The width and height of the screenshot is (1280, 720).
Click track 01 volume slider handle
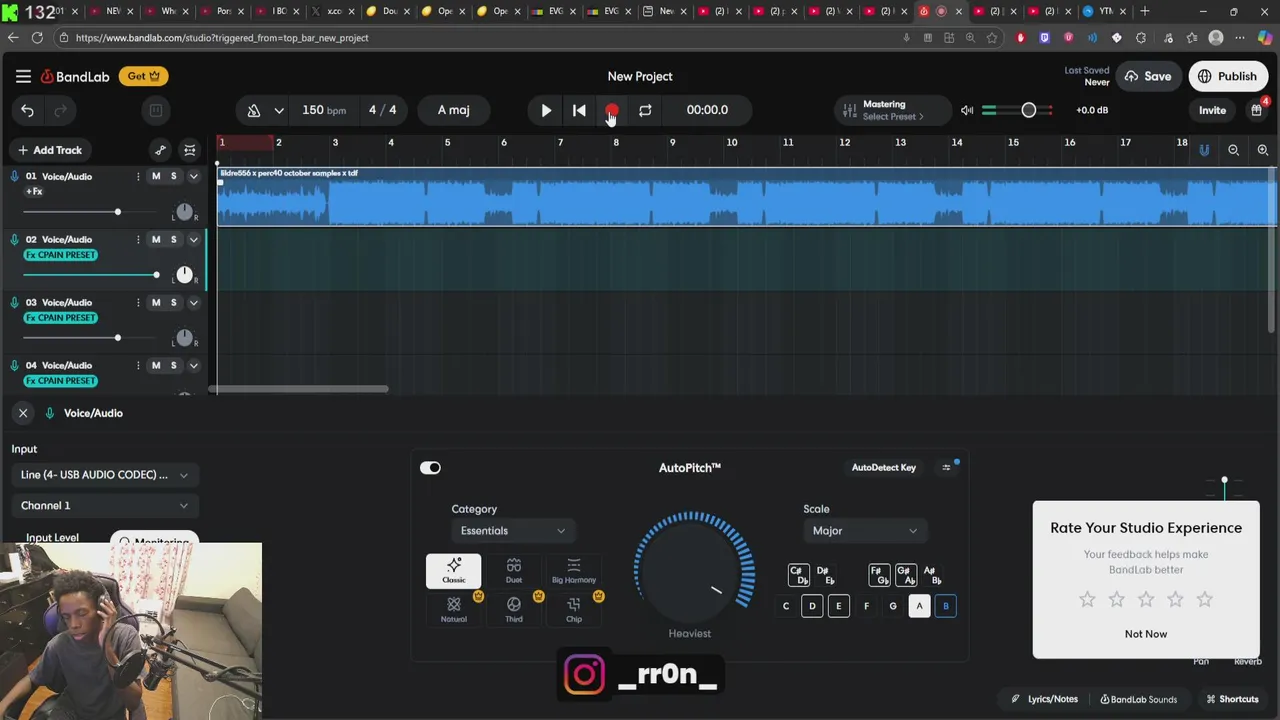coord(117,212)
